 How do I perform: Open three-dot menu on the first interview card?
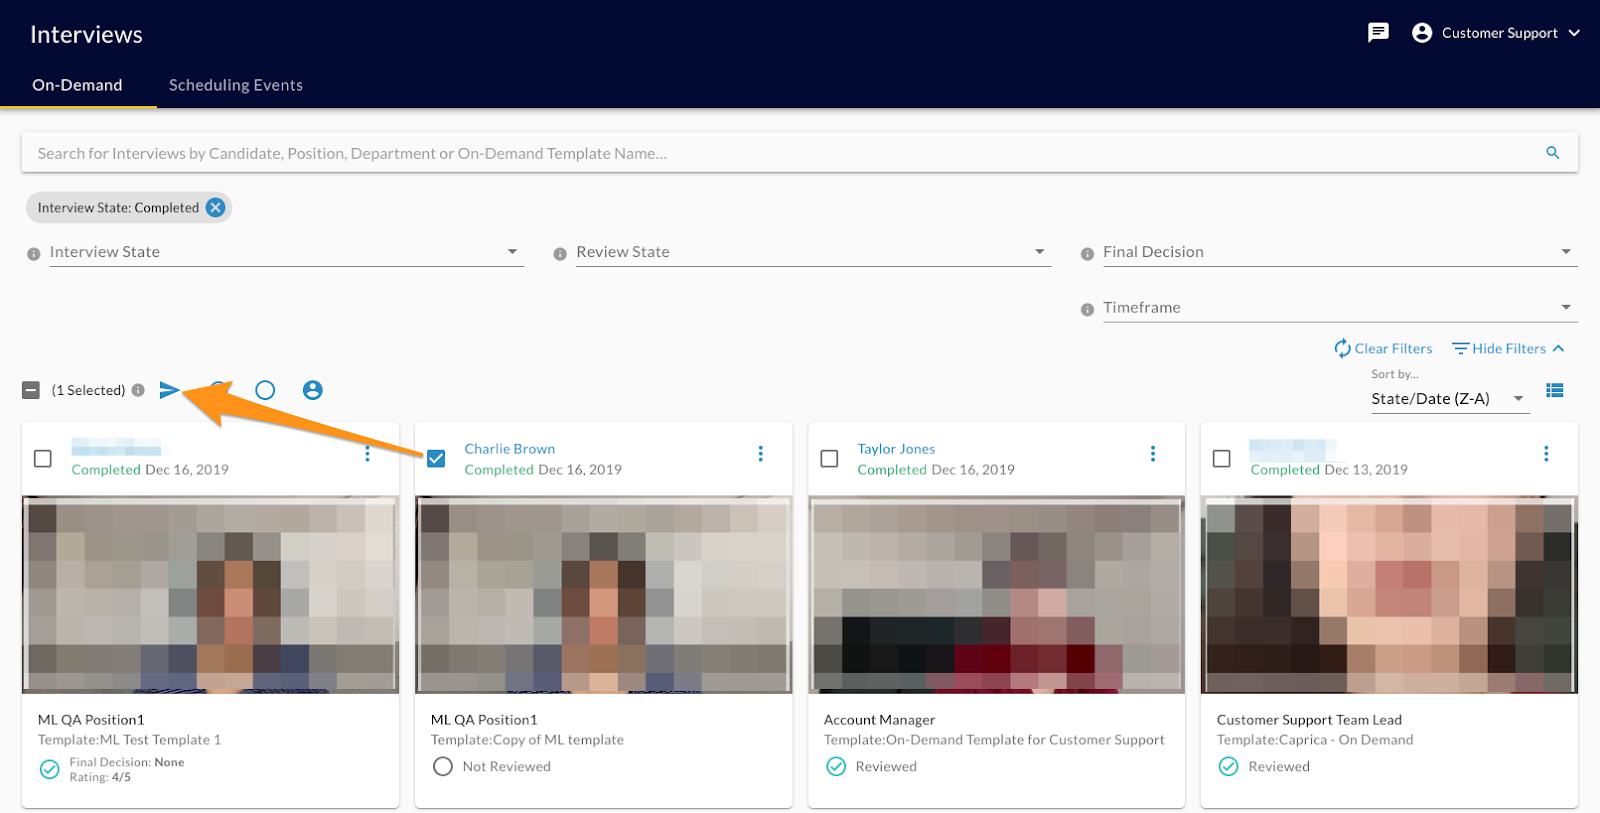point(367,454)
